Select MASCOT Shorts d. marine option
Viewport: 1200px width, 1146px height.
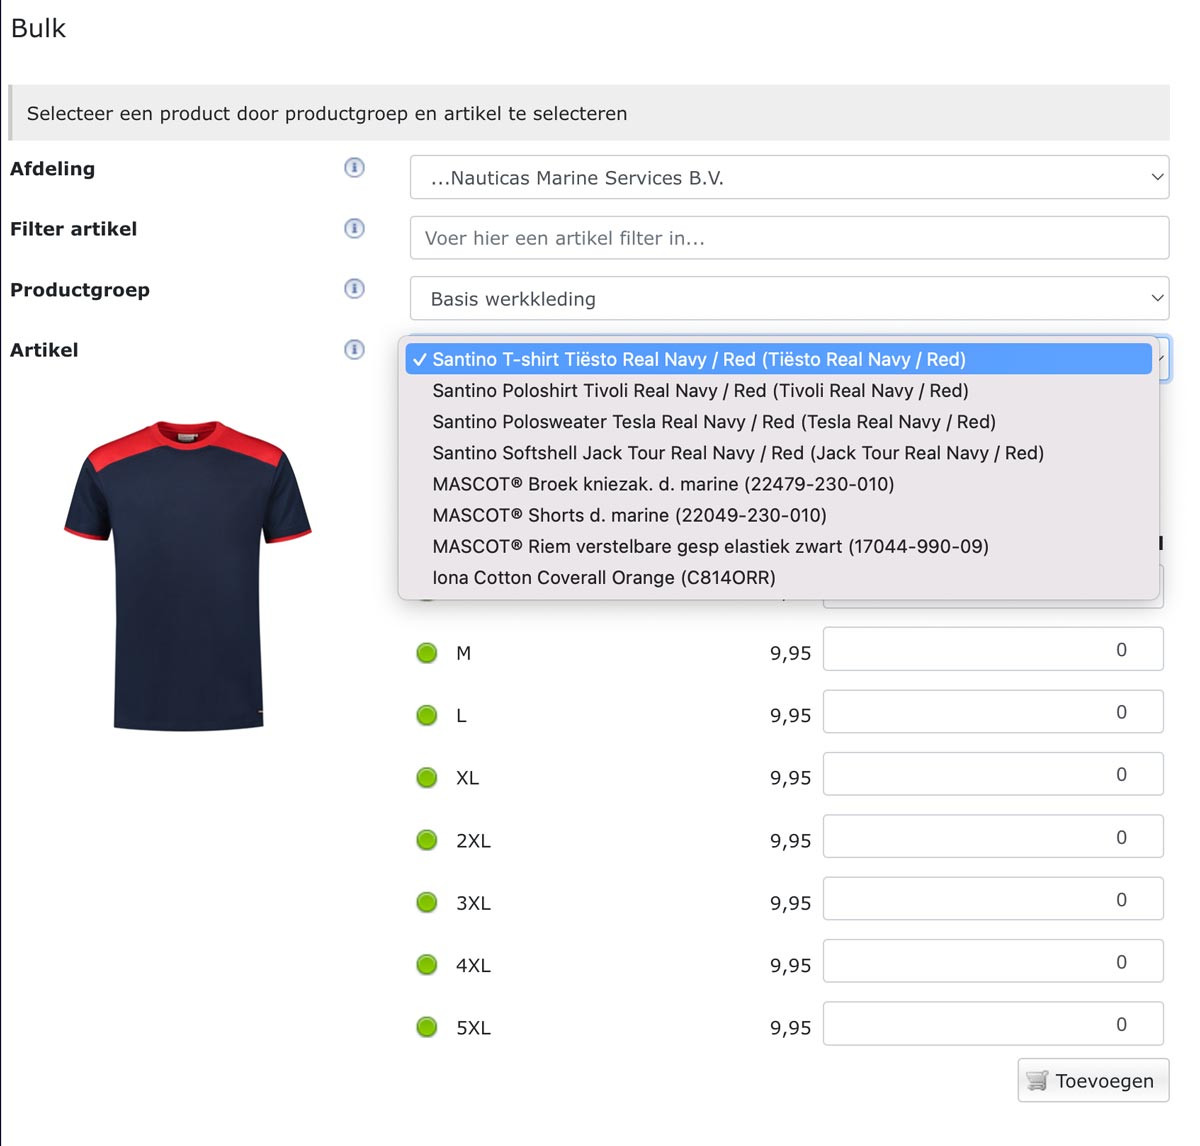coord(778,515)
